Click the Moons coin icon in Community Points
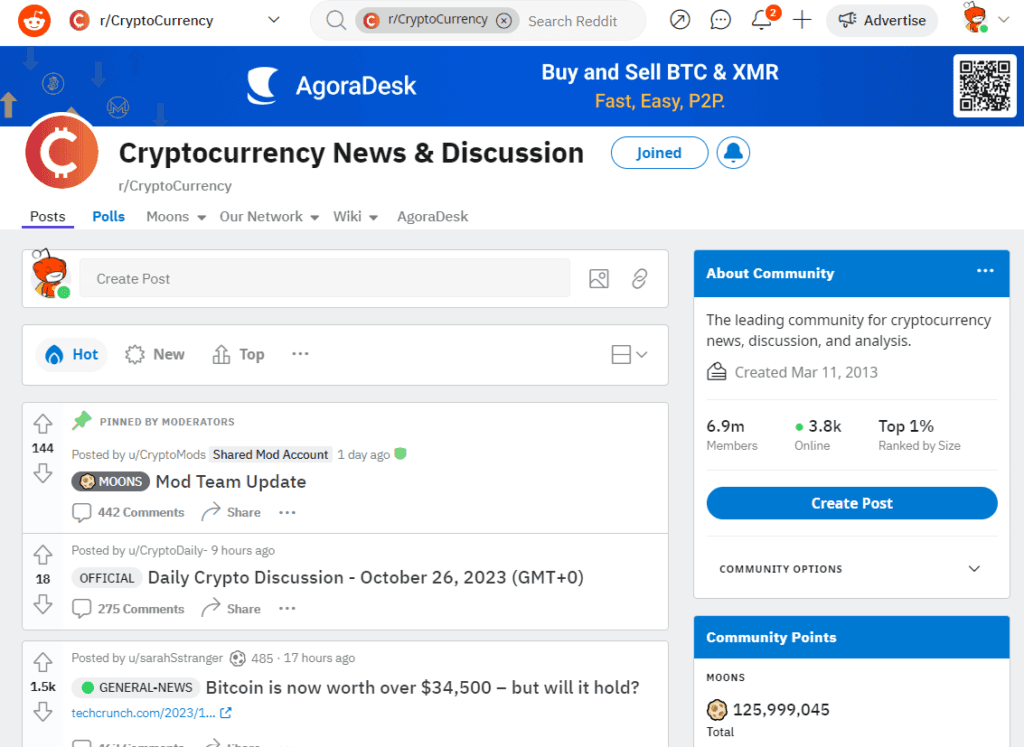This screenshot has height=747, width=1024. click(717, 709)
